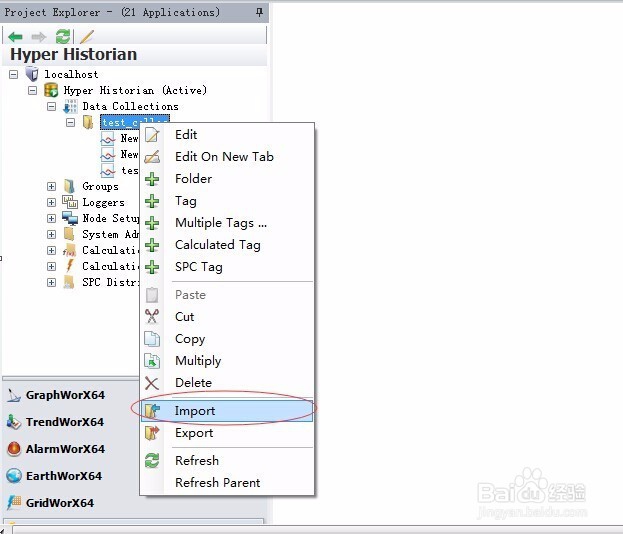Select Hyper Historian (Active) tree item
The width and height of the screenshot is (623, 534).
coord(135,90)
